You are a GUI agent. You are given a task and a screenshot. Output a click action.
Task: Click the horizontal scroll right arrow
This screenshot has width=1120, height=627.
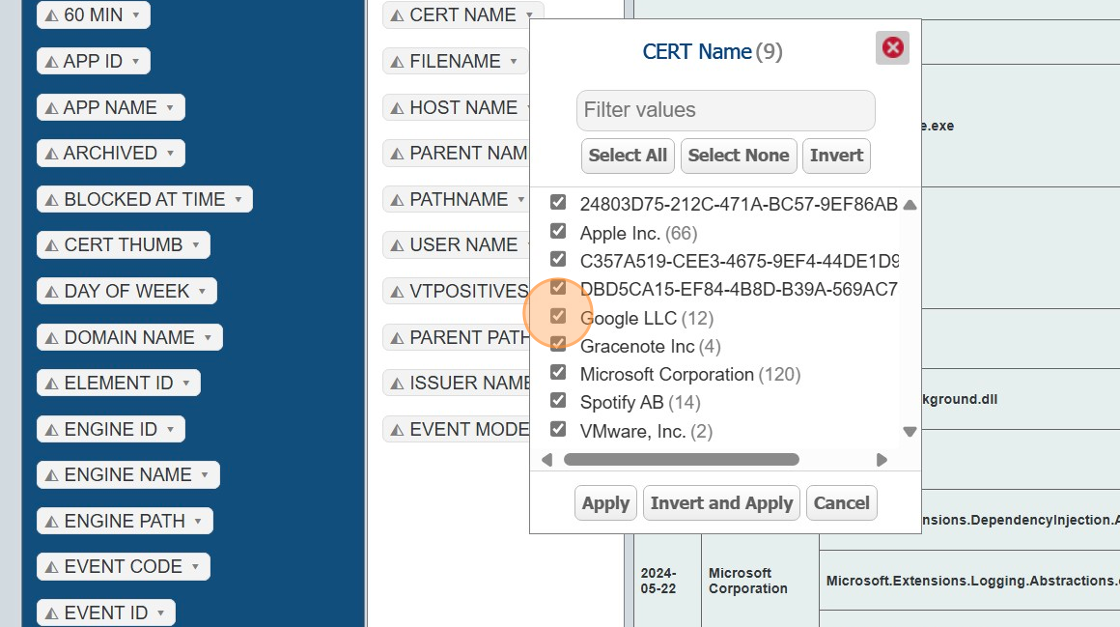click(881, 460)
